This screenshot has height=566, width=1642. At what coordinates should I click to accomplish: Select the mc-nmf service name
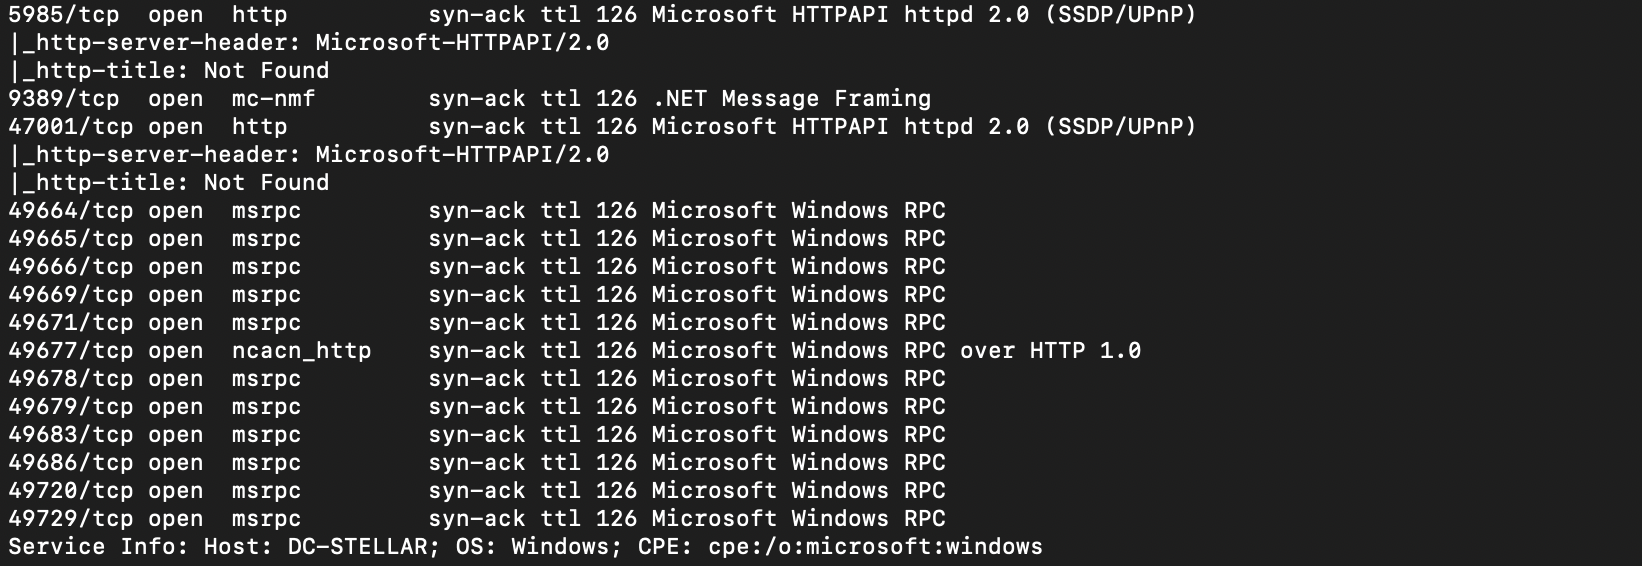273,99
